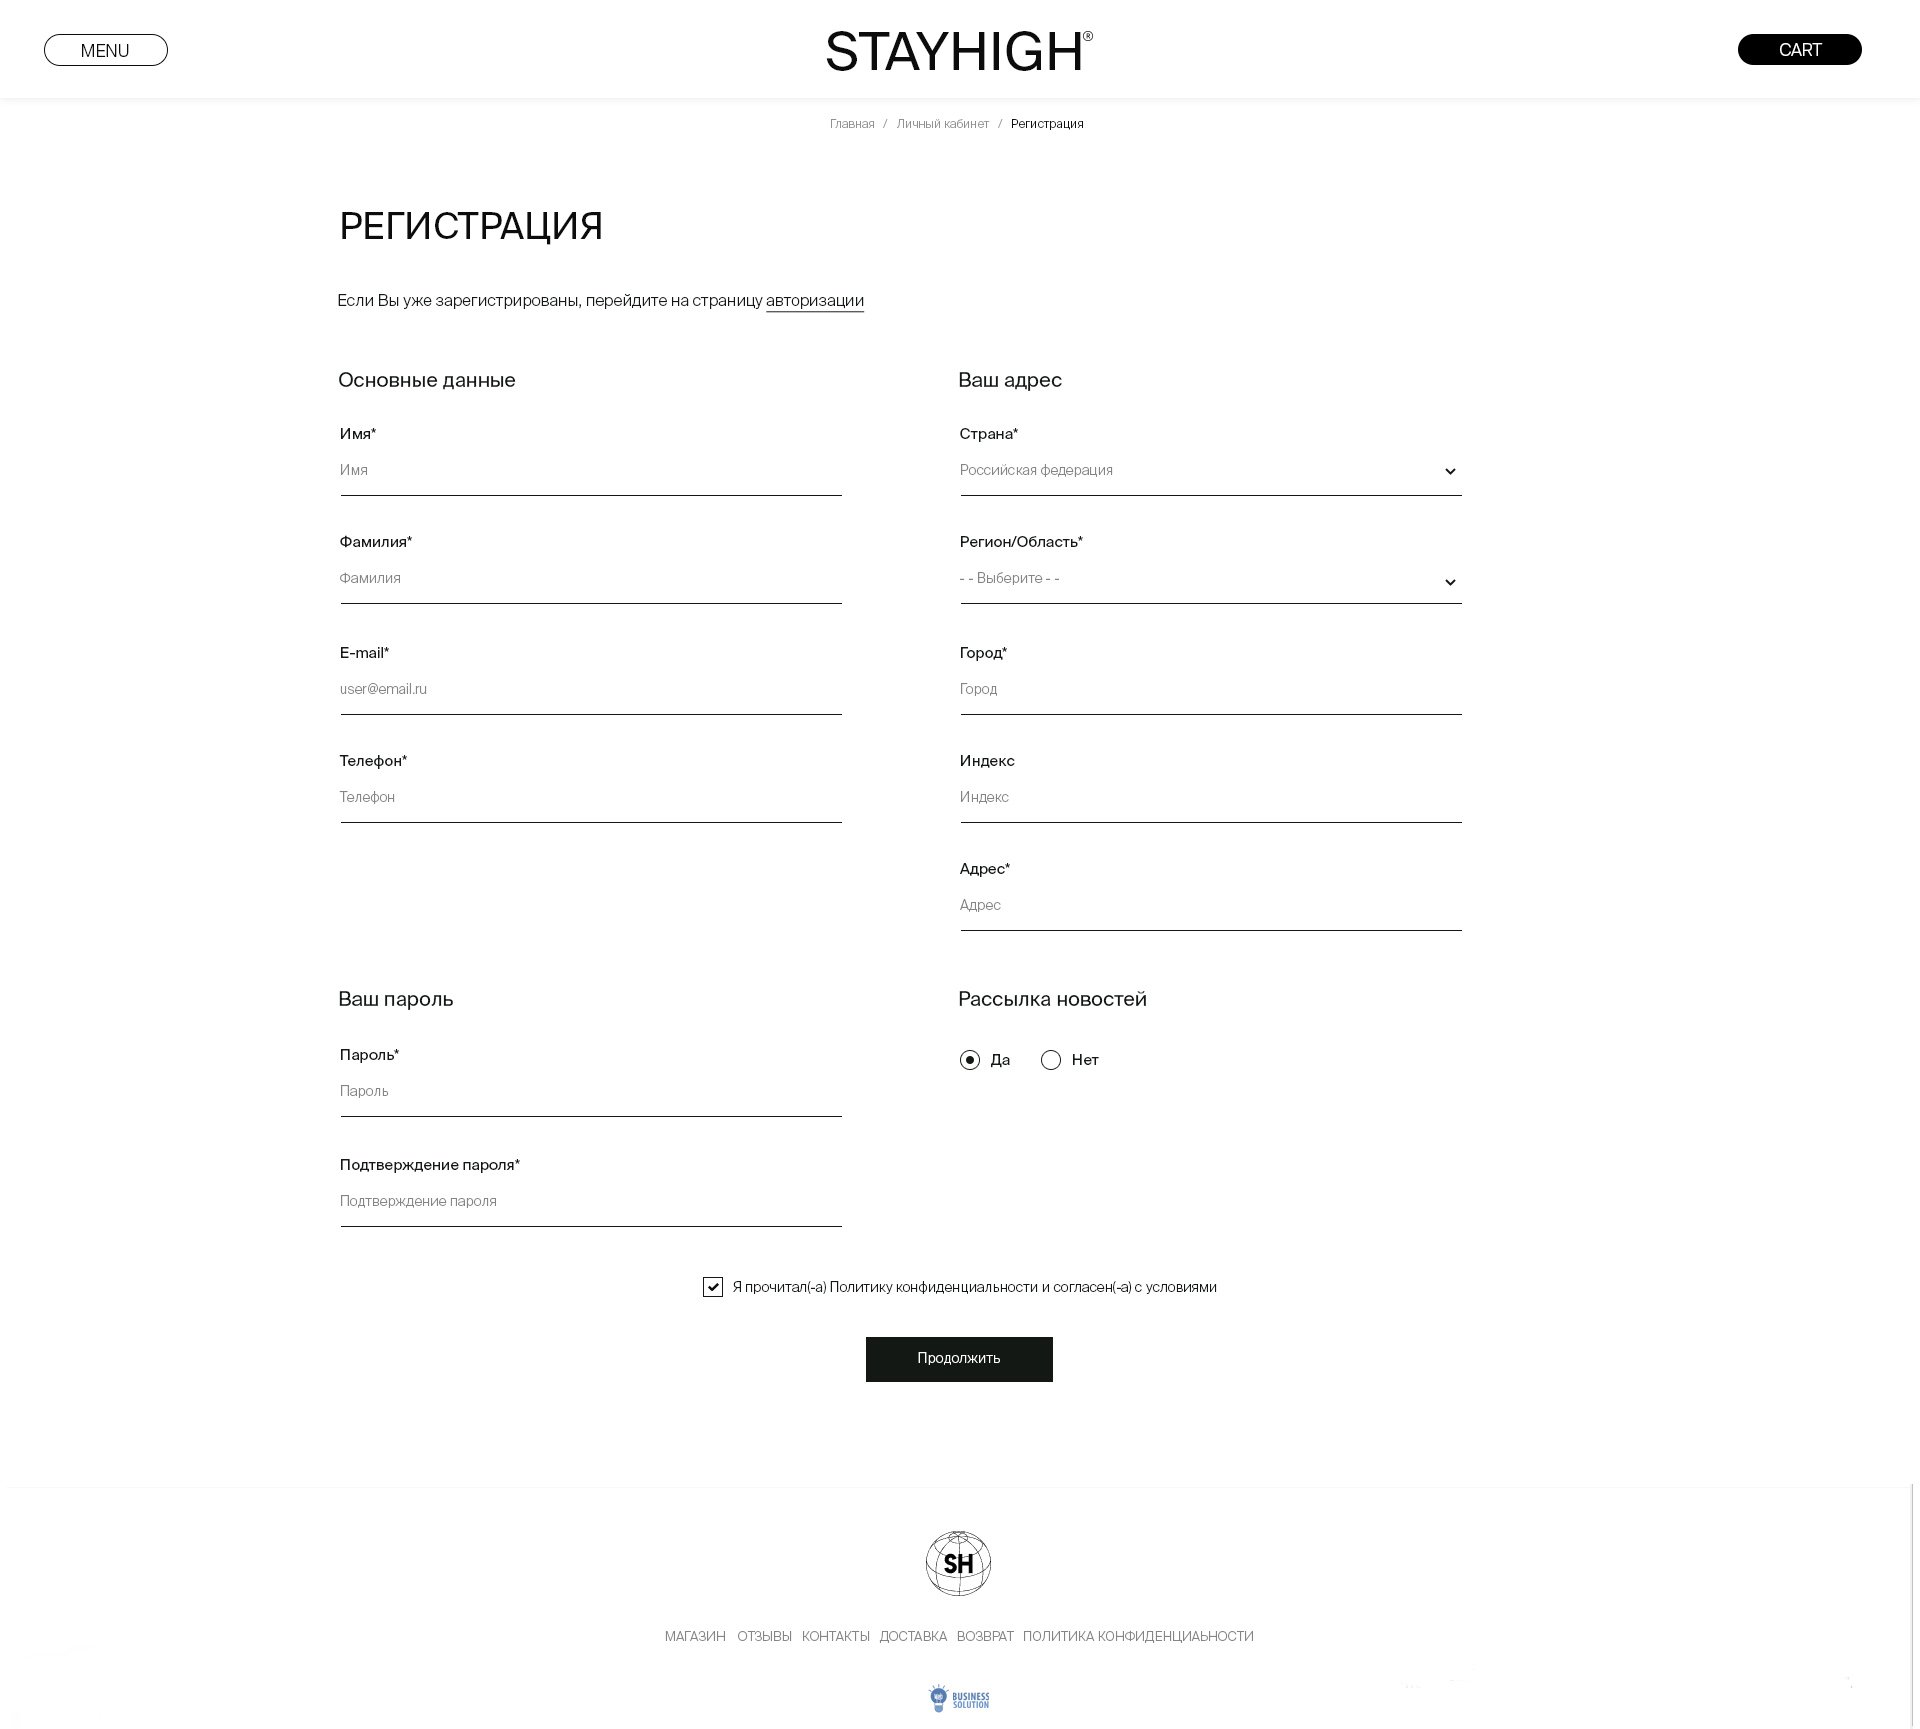Toggle the privacy policy agreement checkbox
1920x1729 pixels.
pyautogui.click(x=713, y=1287)
